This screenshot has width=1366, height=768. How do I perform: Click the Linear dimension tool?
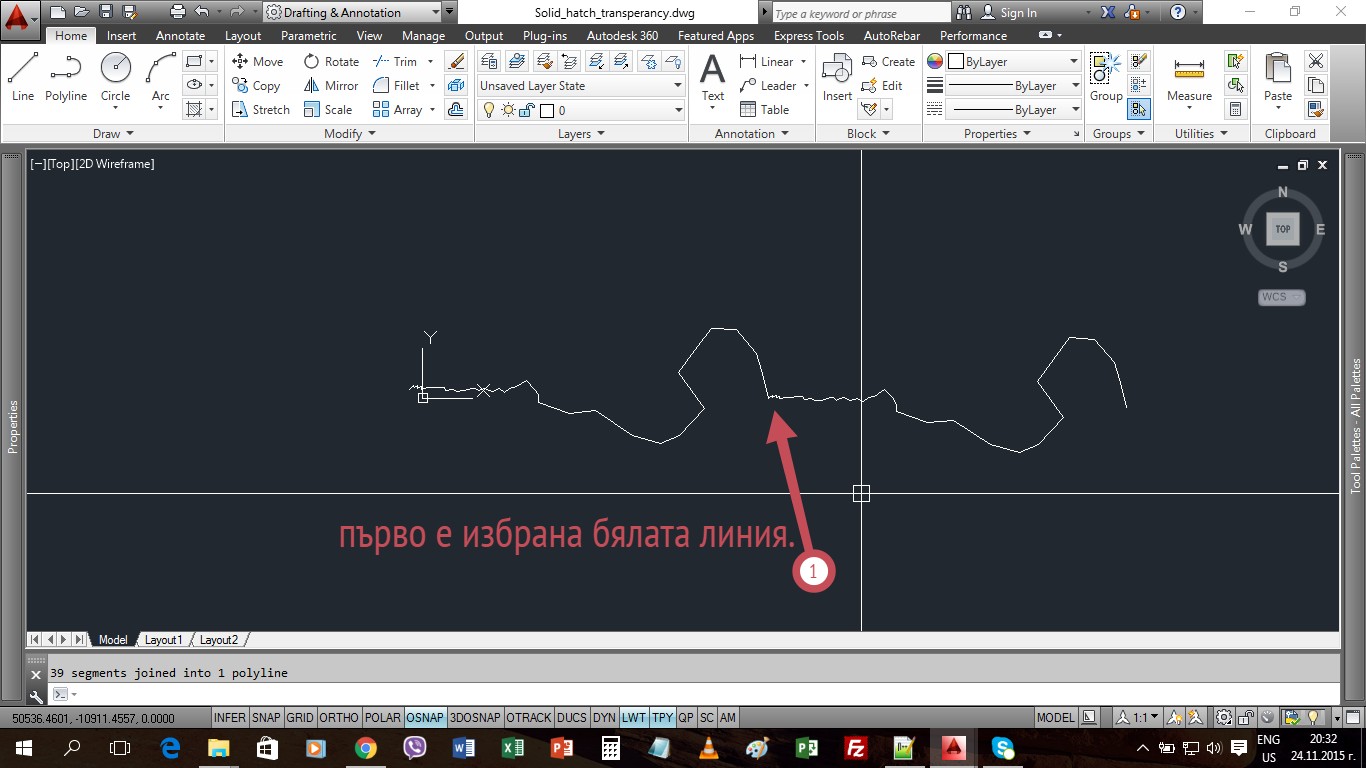[767, 61]
